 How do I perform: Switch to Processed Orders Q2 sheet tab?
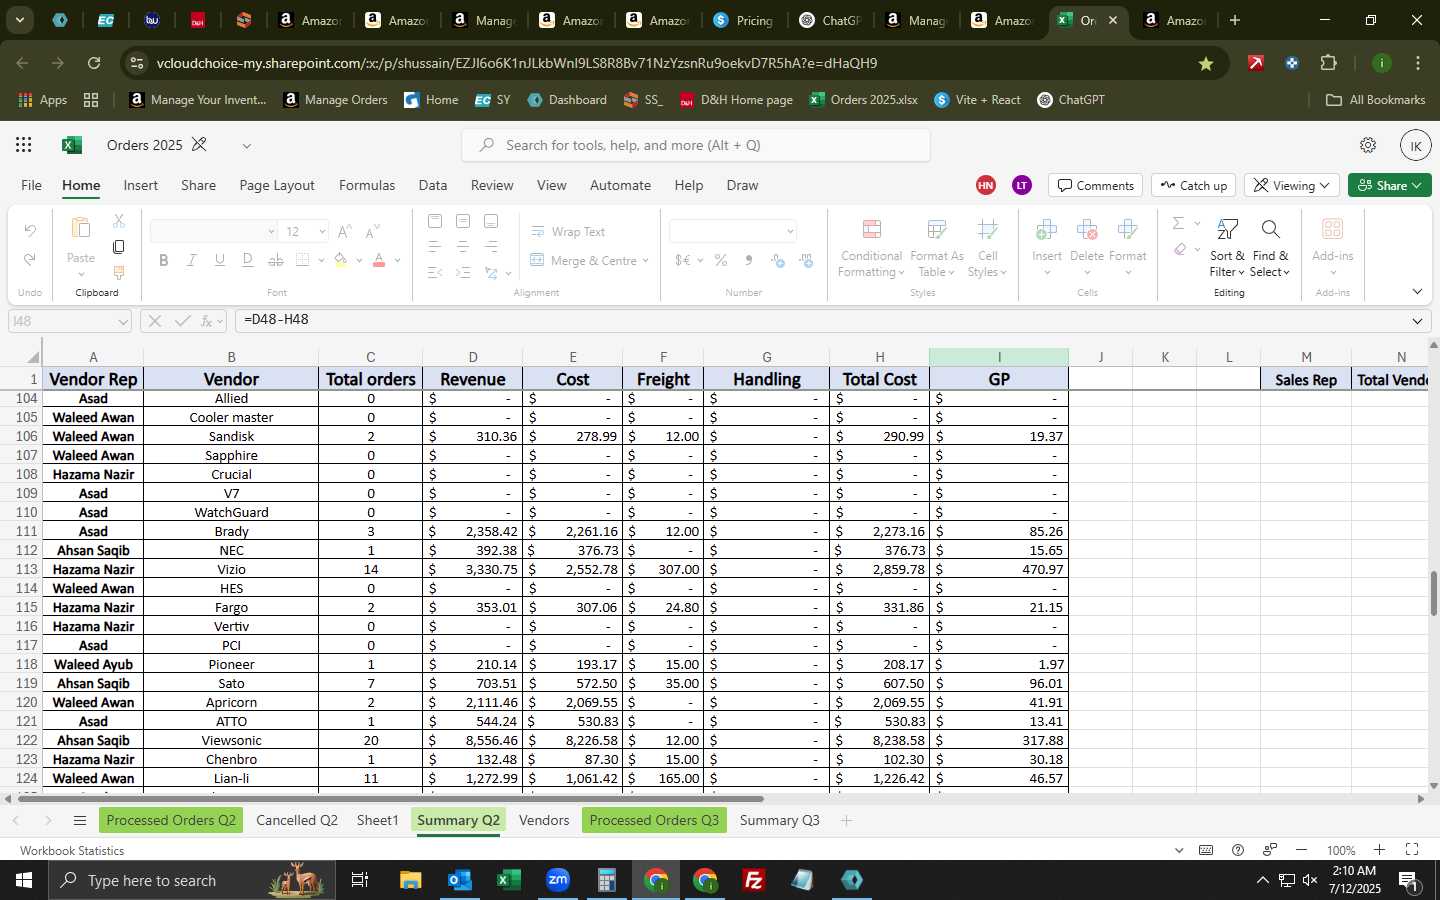(x=171, y=821)
